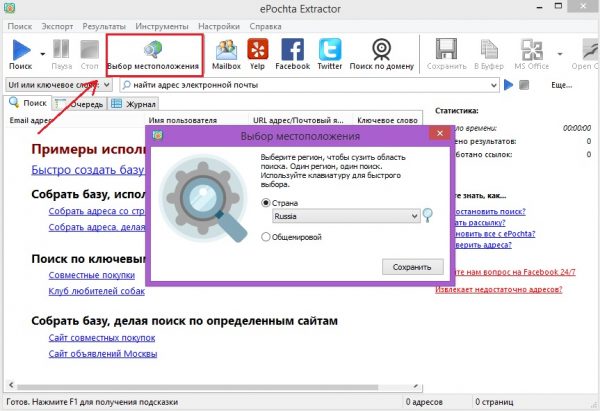Screen dimensions: 600x411
Task: Open Сайт объявлений Москвы link
Action: click(103, 354)
